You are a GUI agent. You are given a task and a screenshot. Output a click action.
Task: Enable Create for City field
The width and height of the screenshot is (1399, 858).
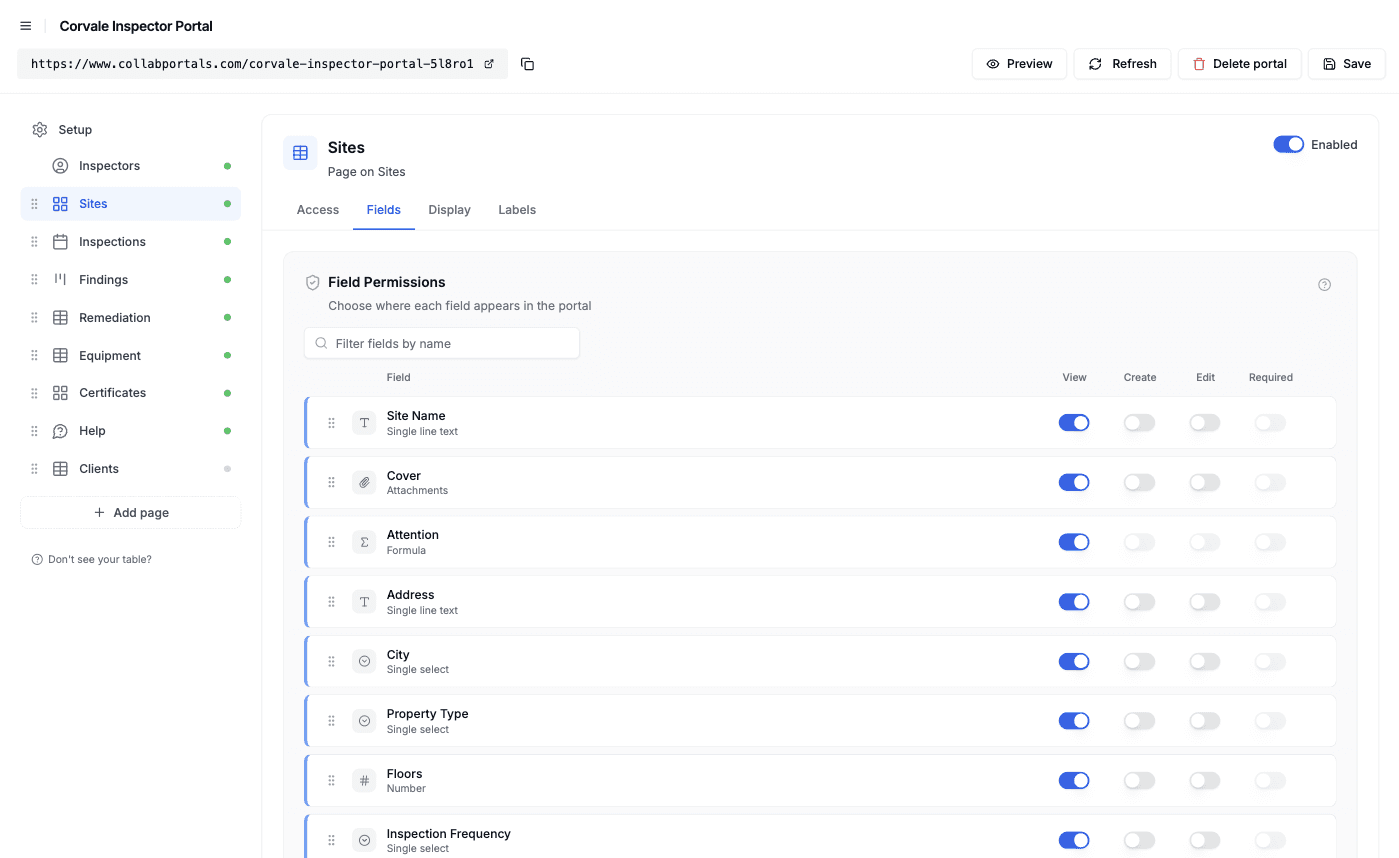[x=1139, y=662]
